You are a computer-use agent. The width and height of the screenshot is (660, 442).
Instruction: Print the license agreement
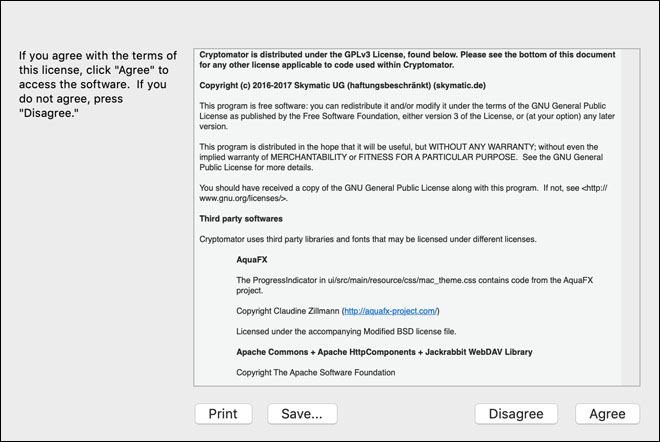pos(224,414)
